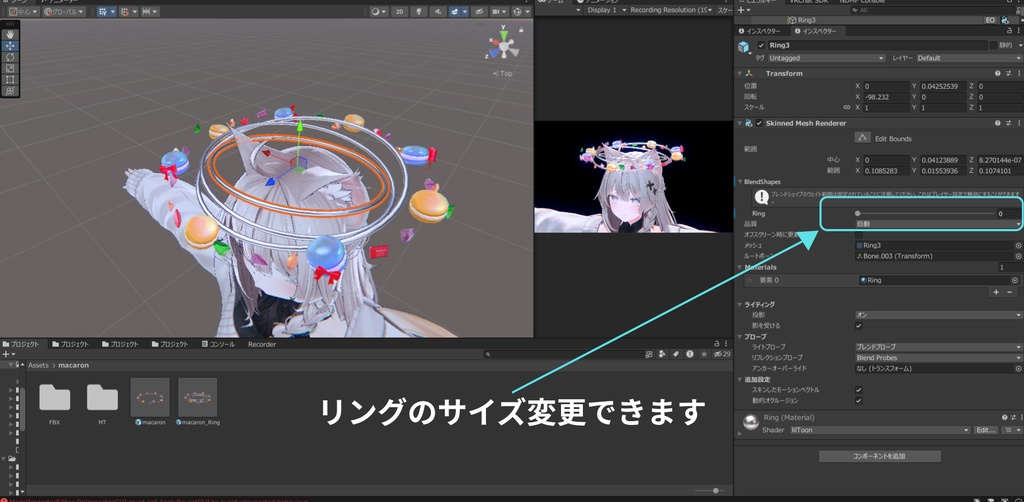The width and height of the screenshot is (1024, 502).
Task: Select the Rect transform tool
Action: point(10,80)
